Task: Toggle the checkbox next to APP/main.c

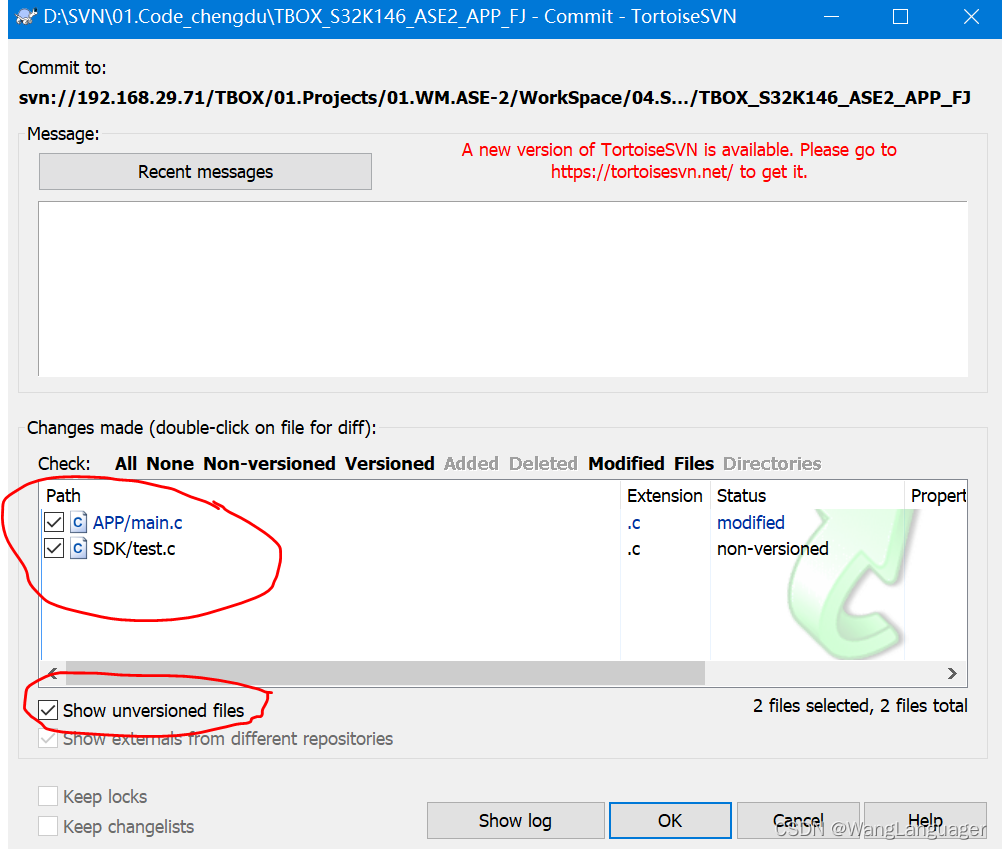Action: click(x=54, y=522)
